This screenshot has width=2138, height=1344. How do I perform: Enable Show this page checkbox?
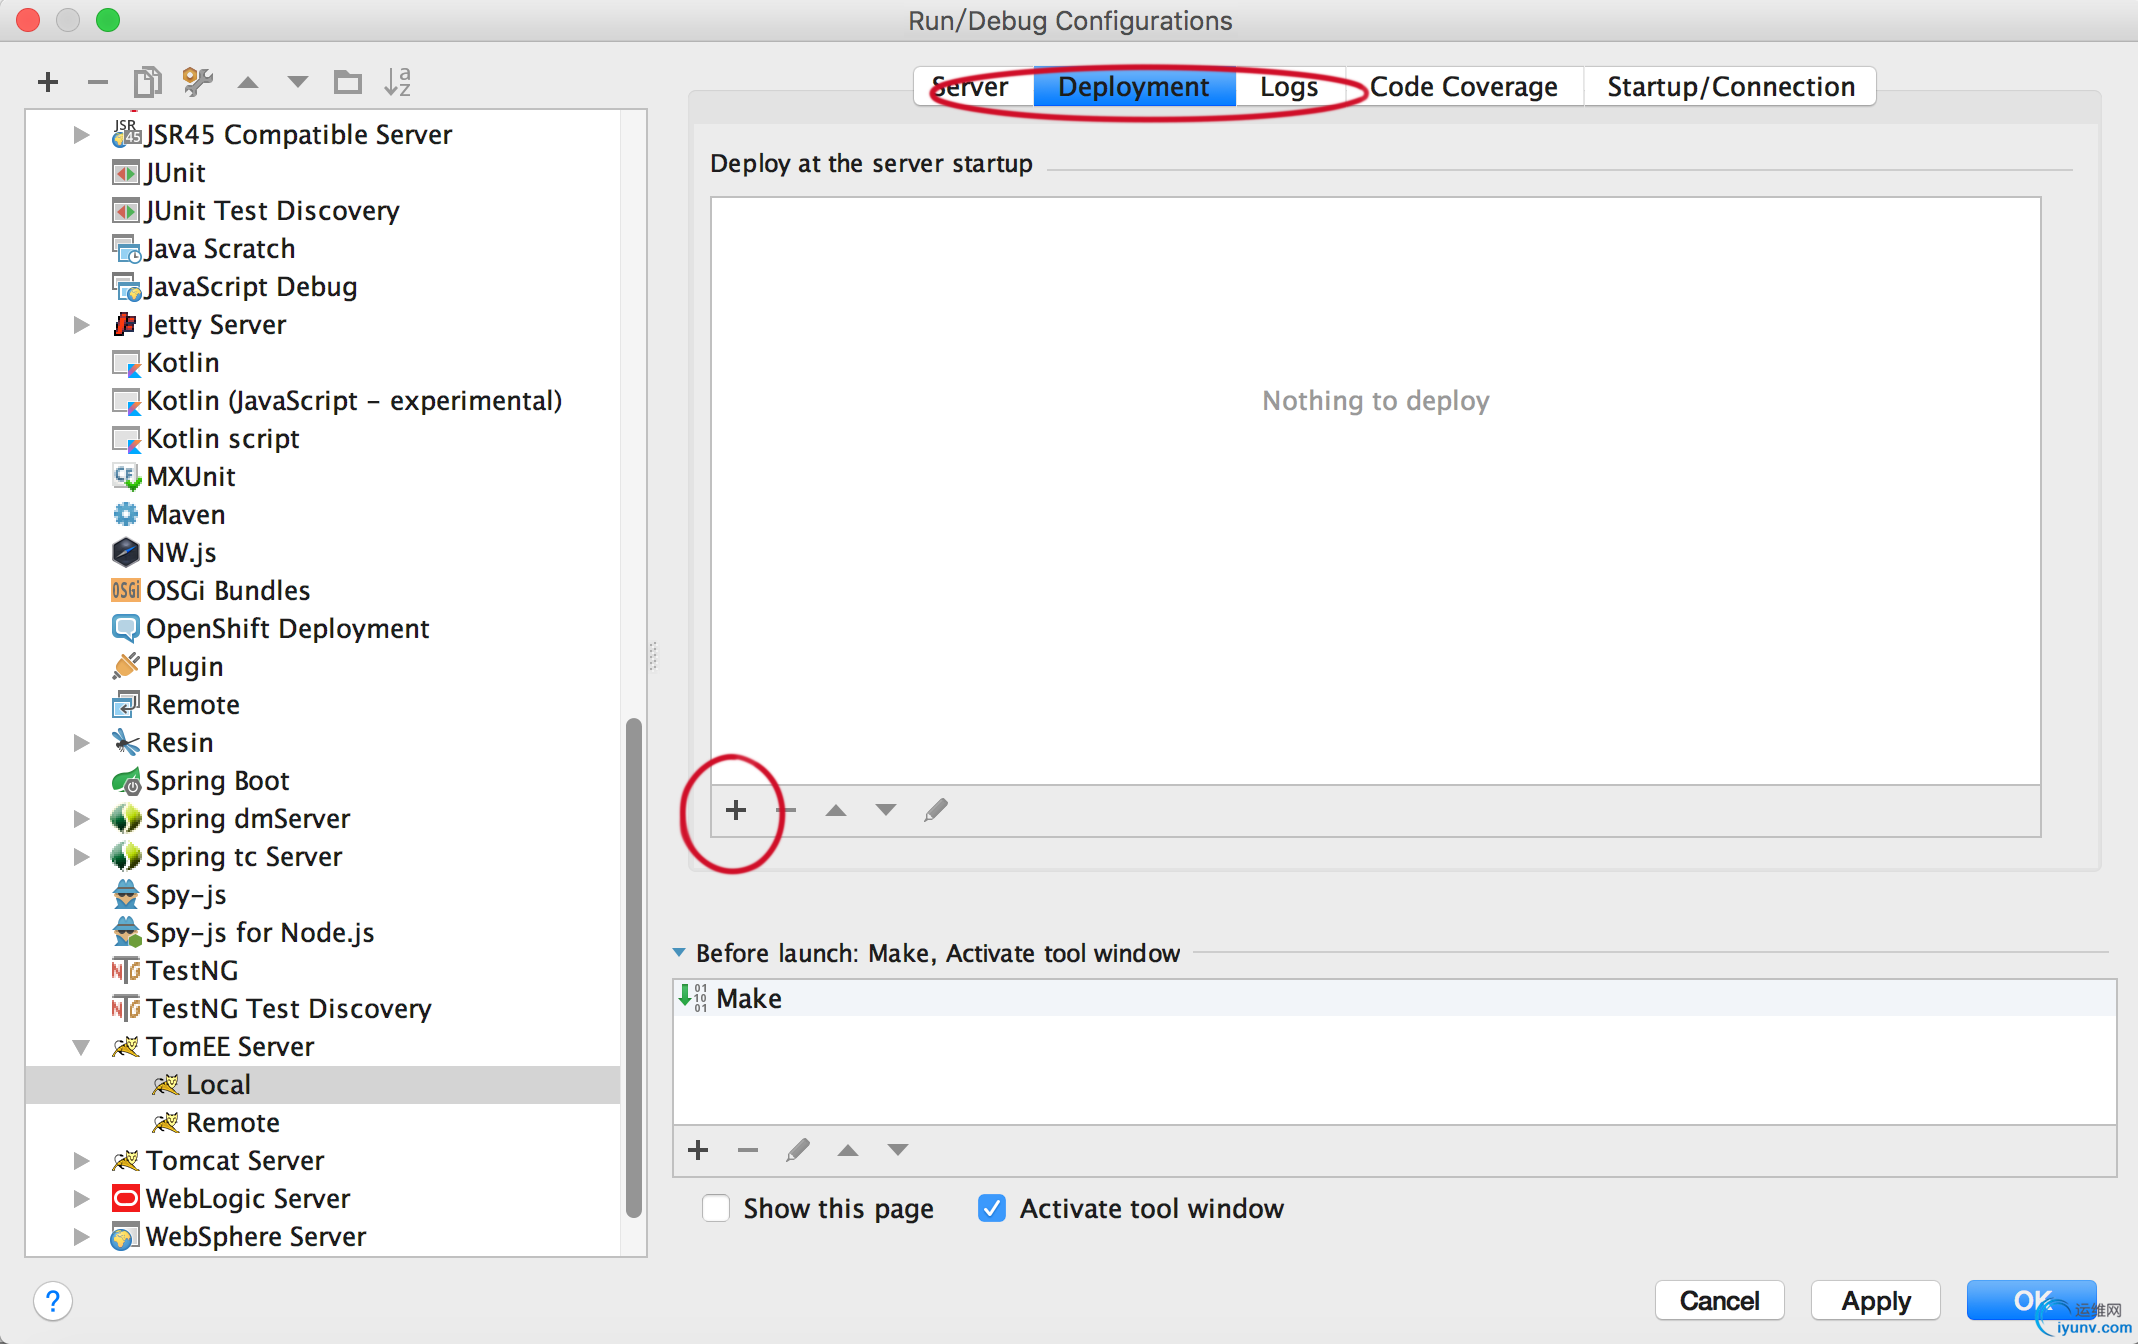click(716, 1208)
